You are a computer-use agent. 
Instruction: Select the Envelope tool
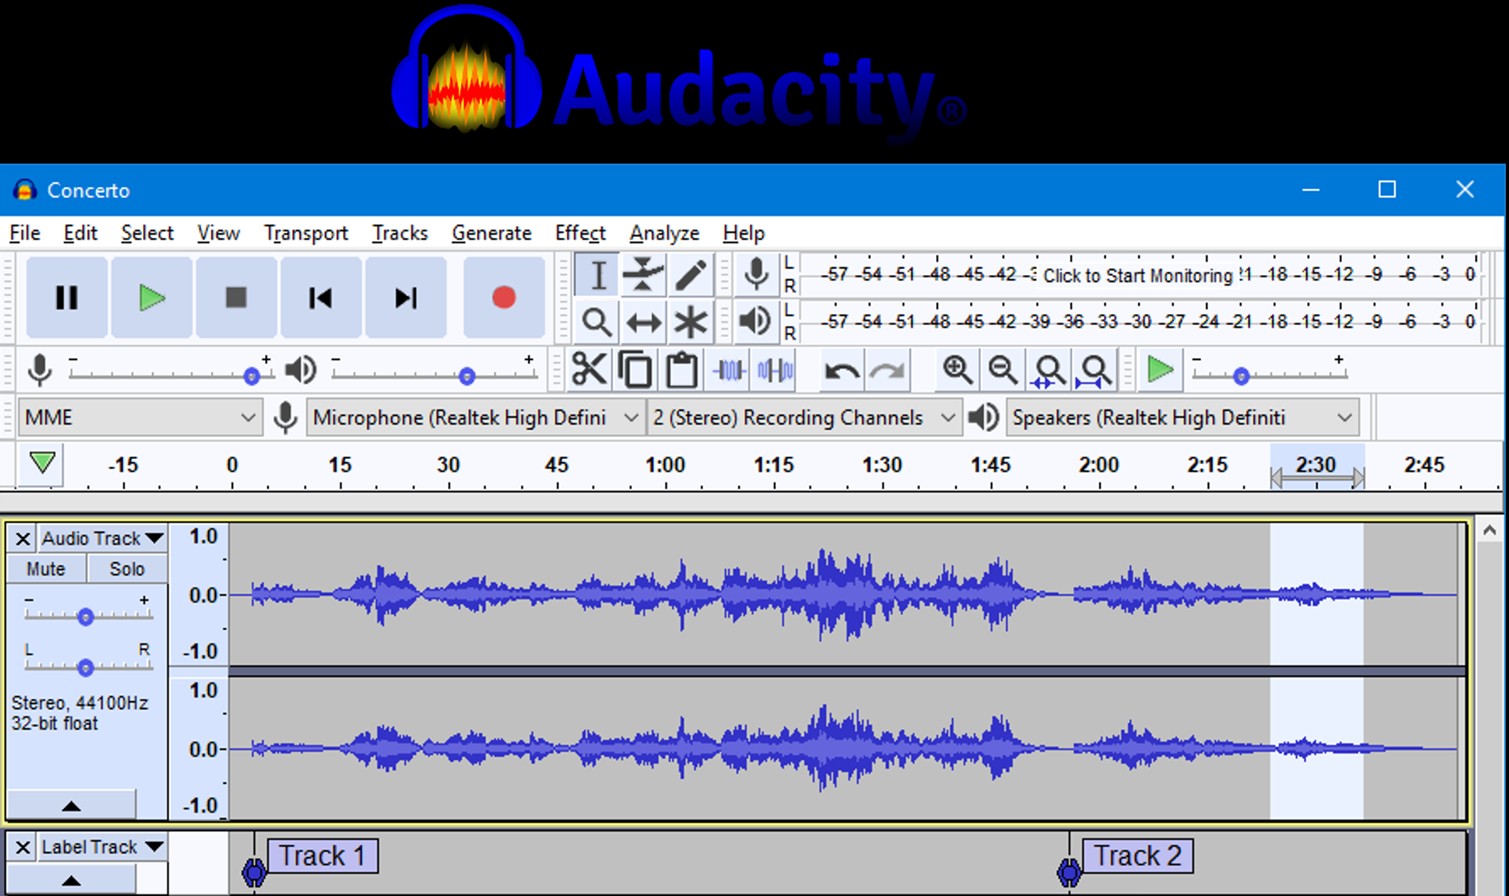coord(643,275)
